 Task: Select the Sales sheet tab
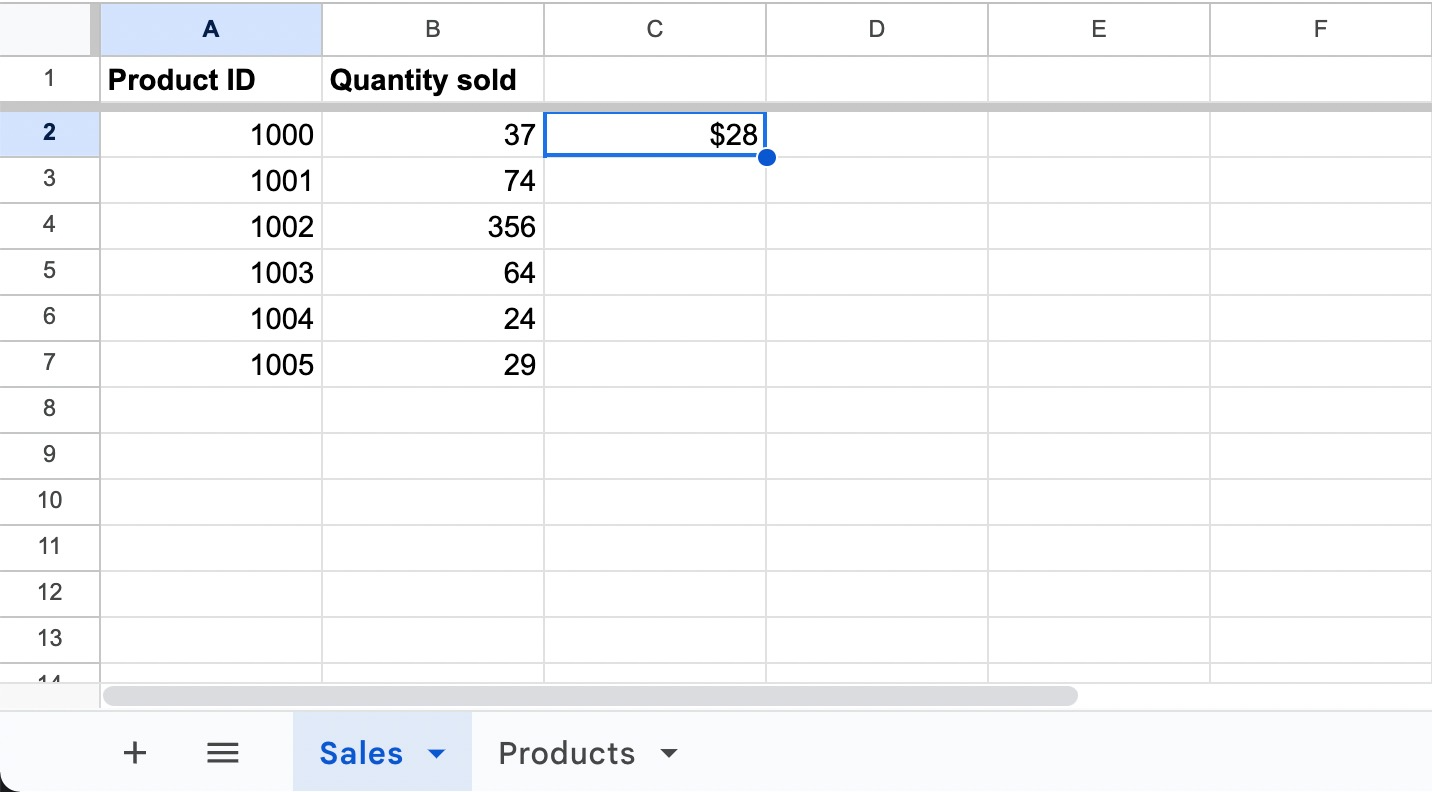(360, 753)
